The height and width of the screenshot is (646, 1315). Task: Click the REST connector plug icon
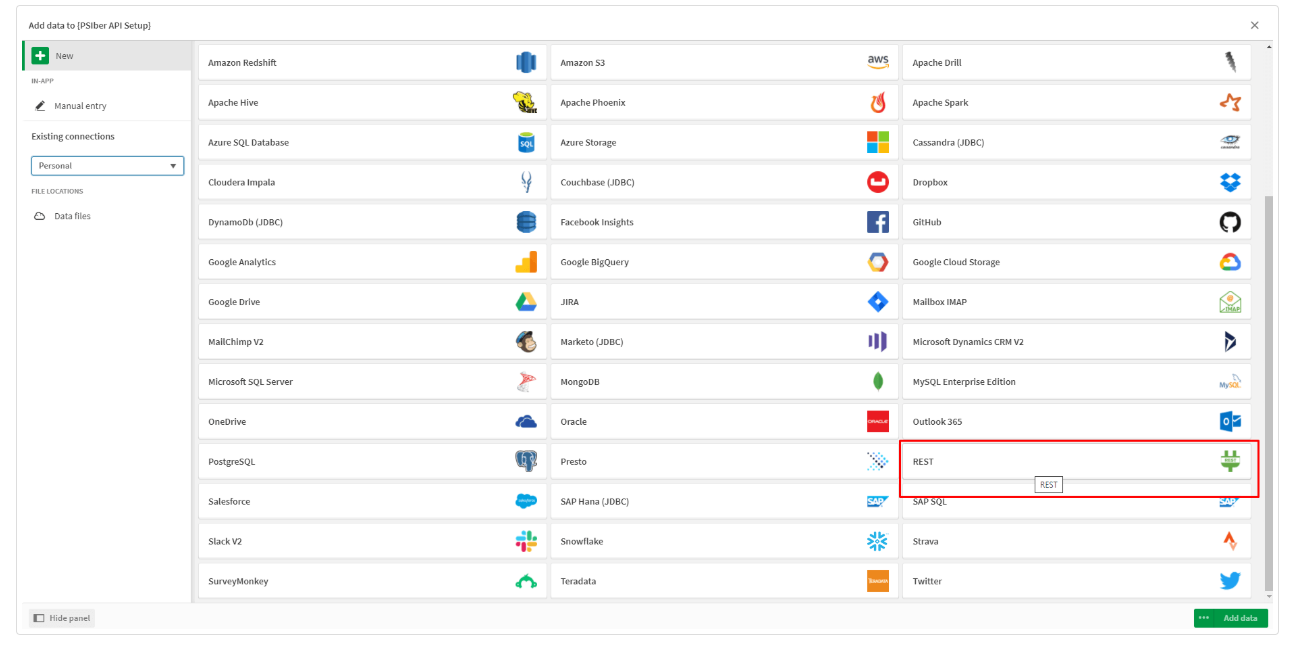(1229, 461)
